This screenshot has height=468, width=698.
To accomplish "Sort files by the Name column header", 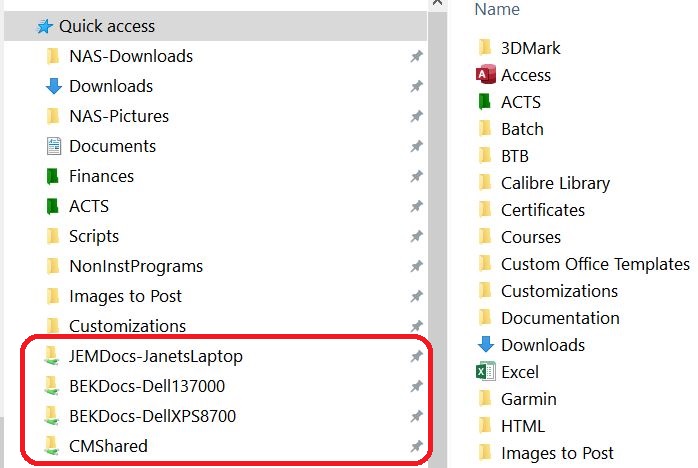I will coord(497,9).
